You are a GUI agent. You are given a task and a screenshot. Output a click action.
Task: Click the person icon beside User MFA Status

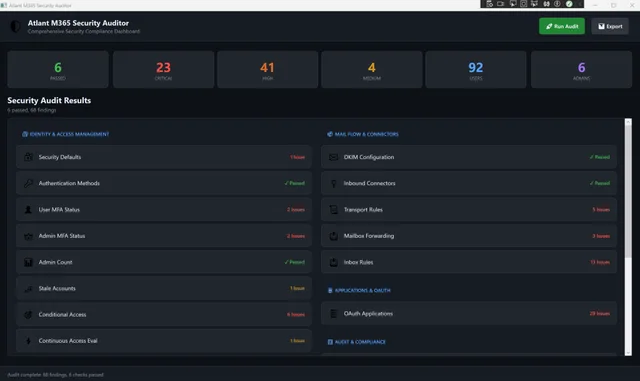tap(28, 209)
